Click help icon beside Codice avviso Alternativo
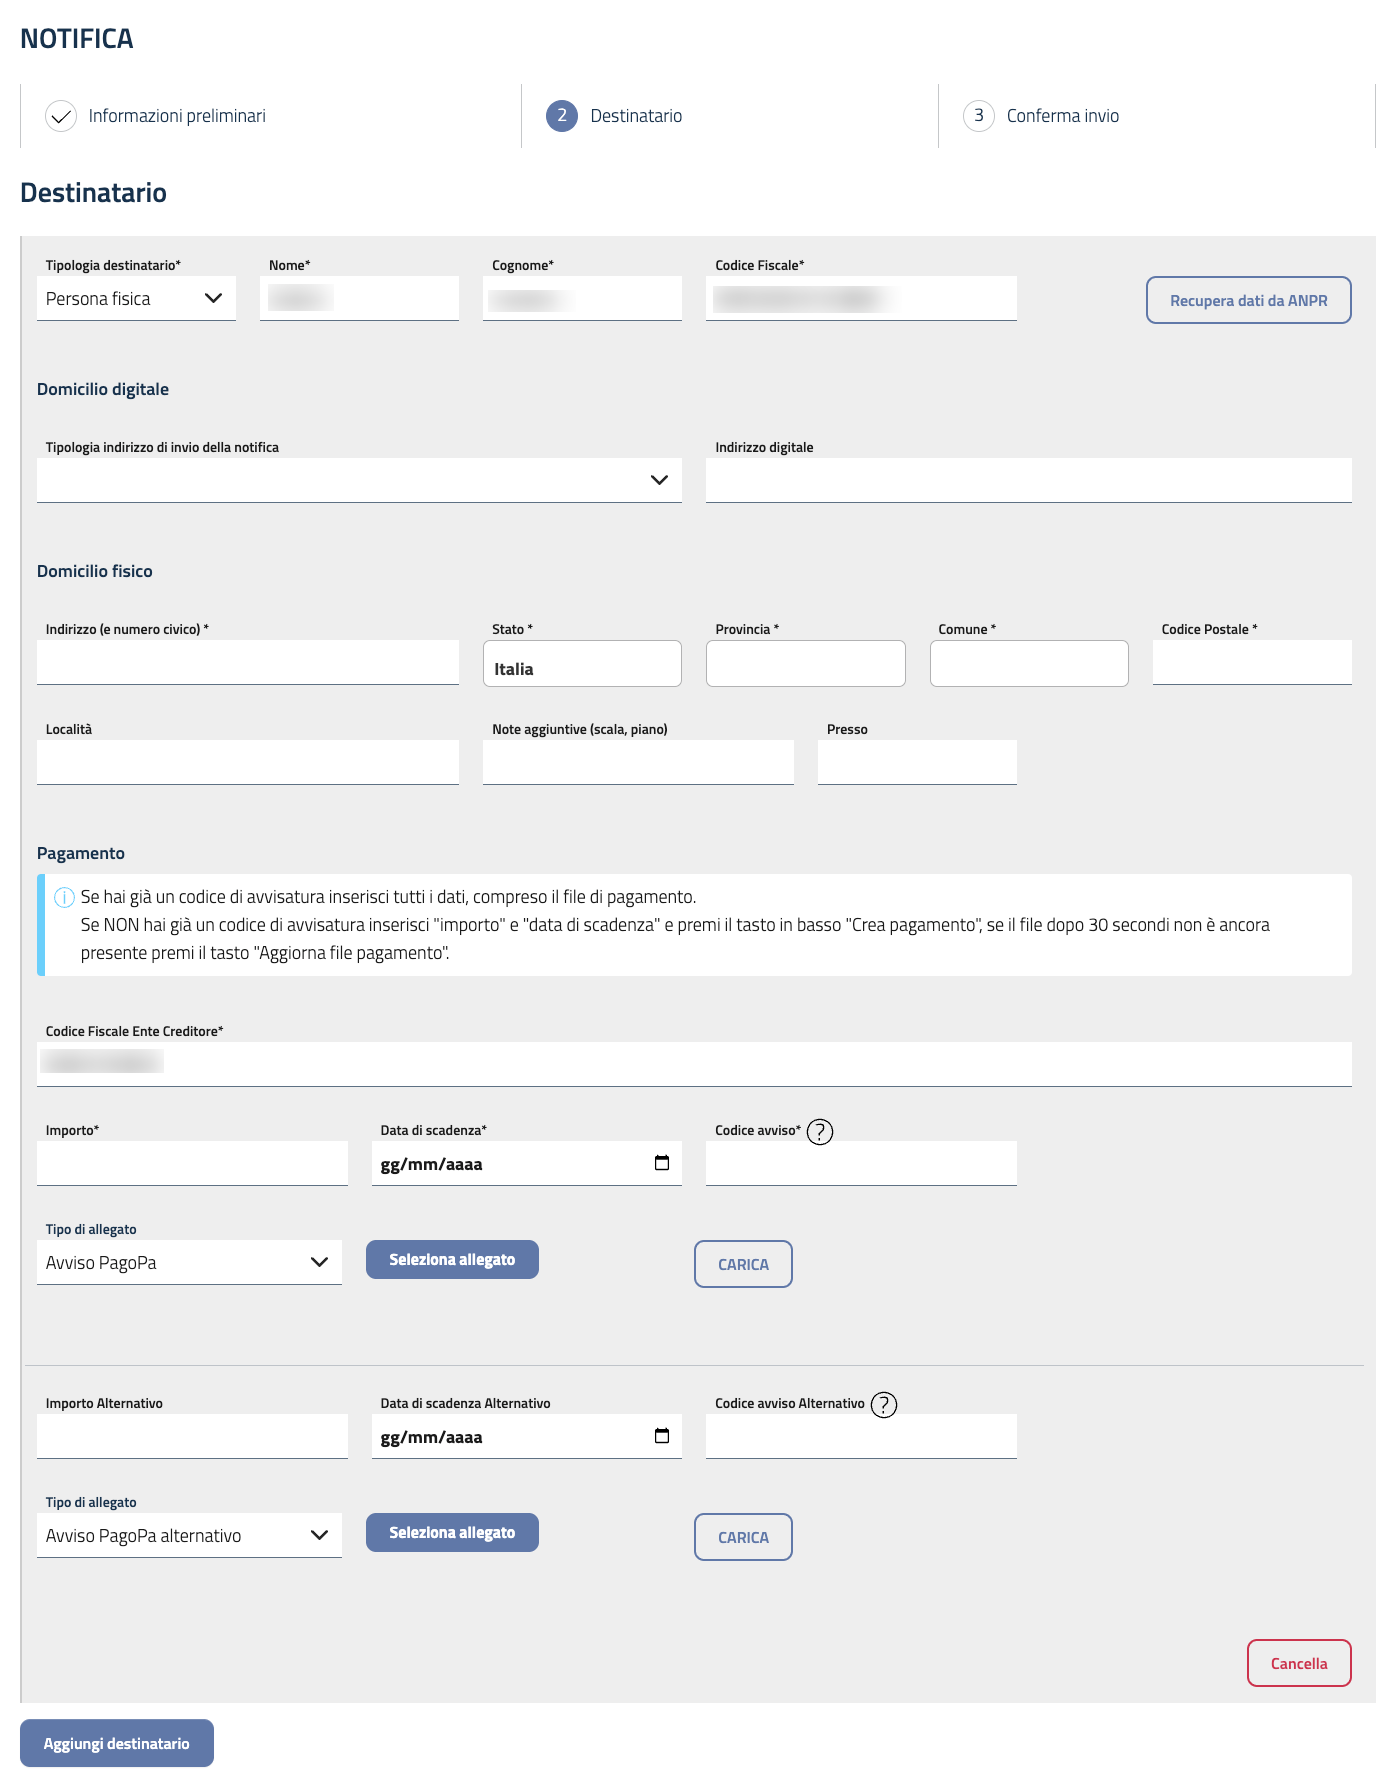Viewport: 1394px width, 1788px height. (884, 1404)
